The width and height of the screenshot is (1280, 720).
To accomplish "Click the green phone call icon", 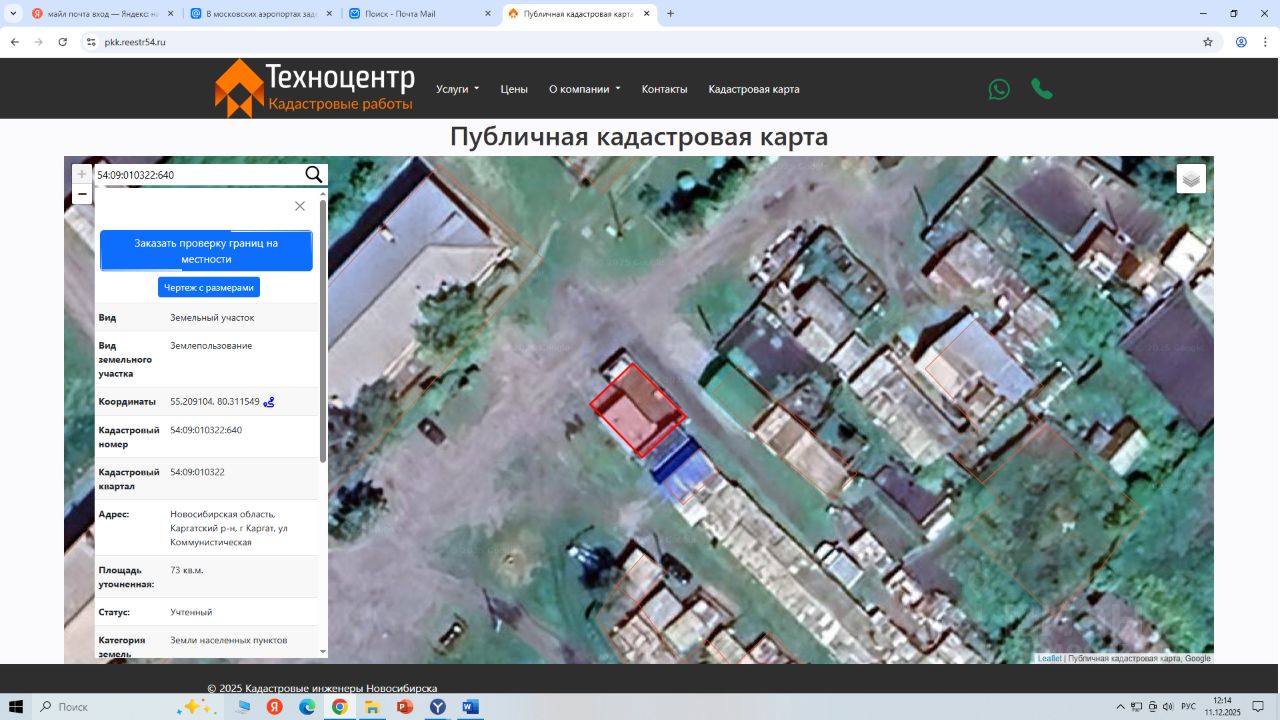I will 1042,89.
